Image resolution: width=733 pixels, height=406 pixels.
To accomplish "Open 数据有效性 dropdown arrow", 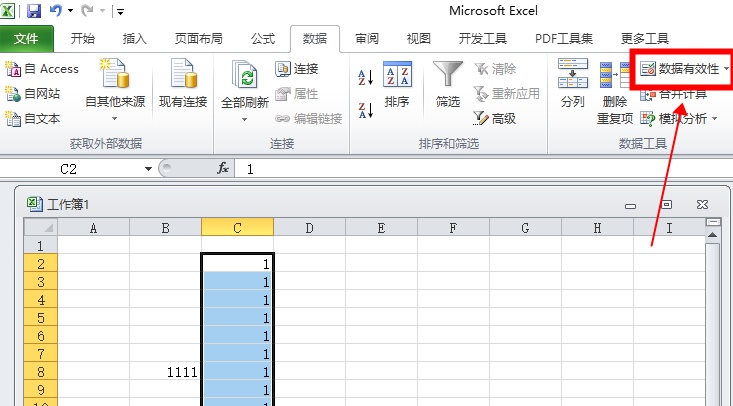I will coord(726,69).
